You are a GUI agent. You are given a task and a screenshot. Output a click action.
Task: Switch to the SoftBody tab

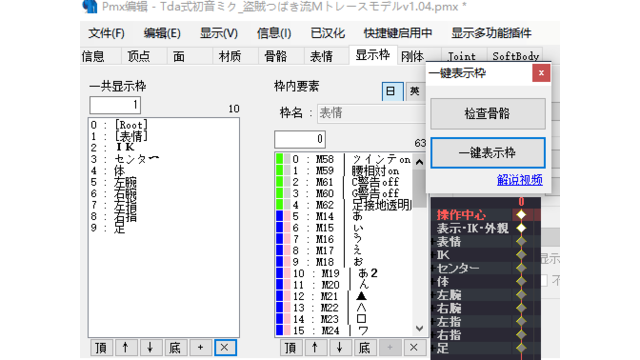(x=516, y=56)
